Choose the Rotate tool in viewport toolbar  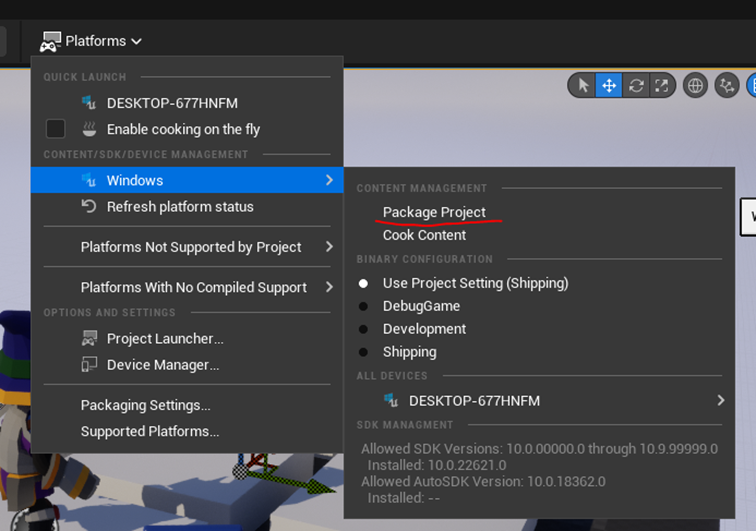click(636, 86)
